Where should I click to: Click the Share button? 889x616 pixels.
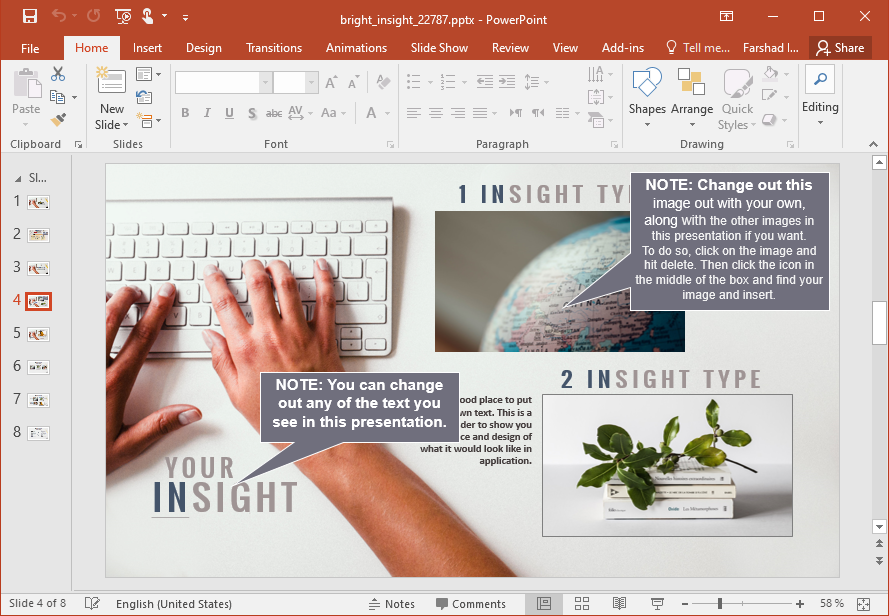839,48
